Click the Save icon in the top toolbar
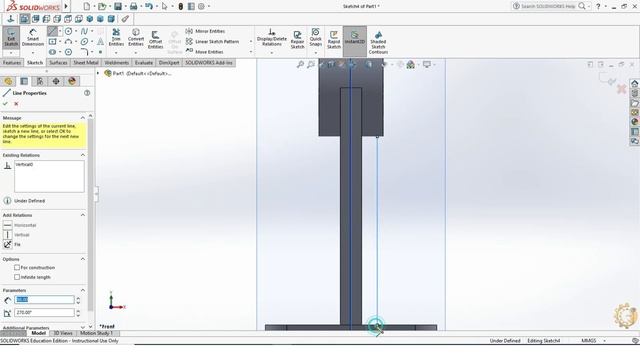Viewport: 640px width, 360px height. coord(118,6)
